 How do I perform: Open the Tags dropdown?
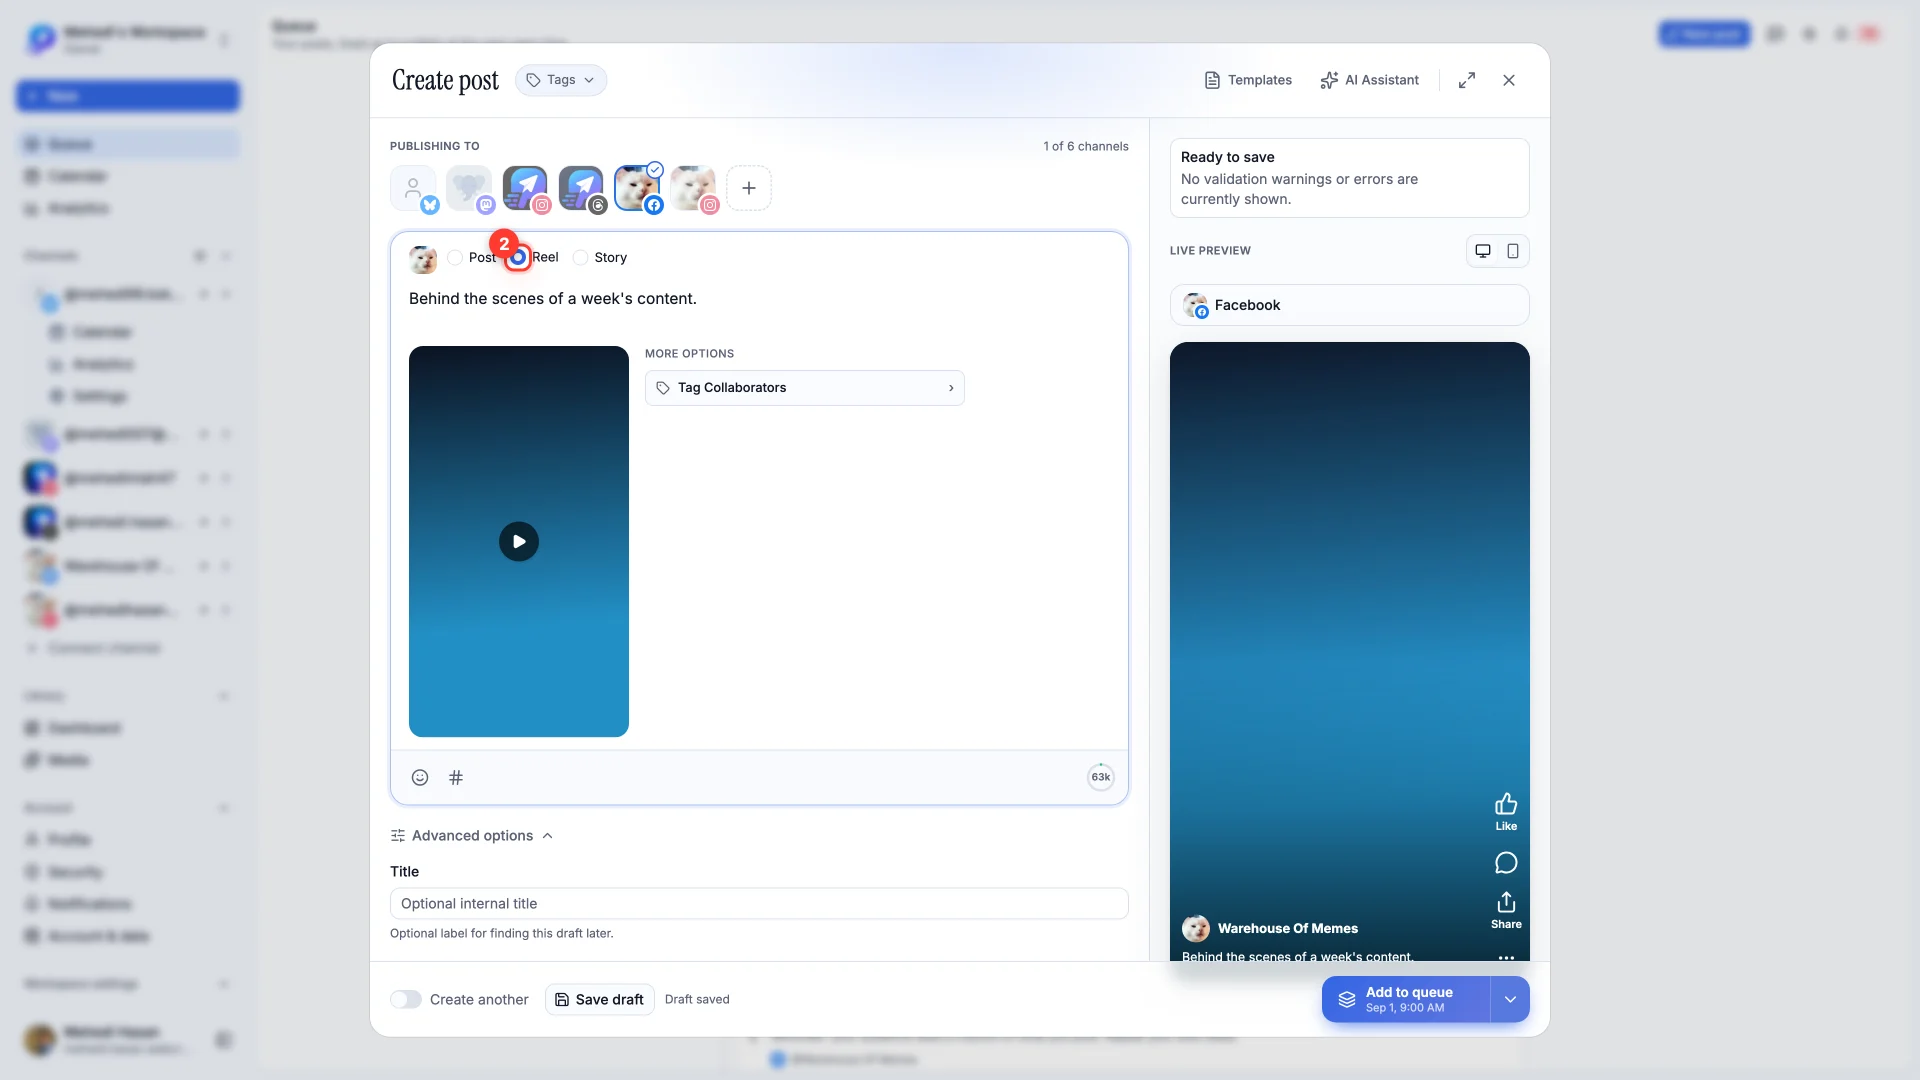click(x=560, y=80)
